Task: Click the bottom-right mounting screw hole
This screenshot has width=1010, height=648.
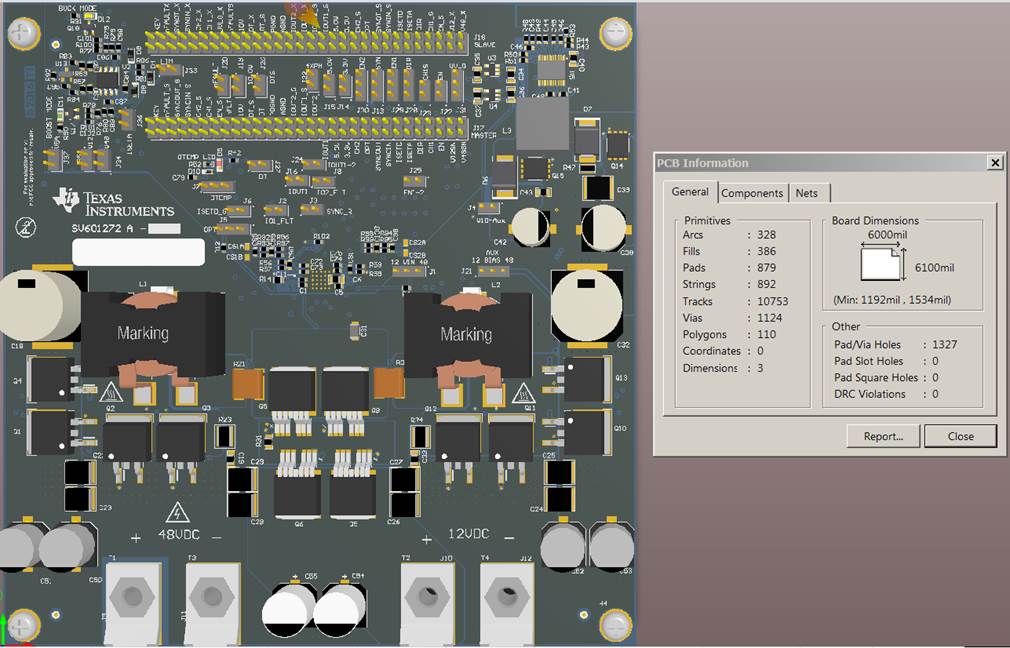Action: (616, 624)
